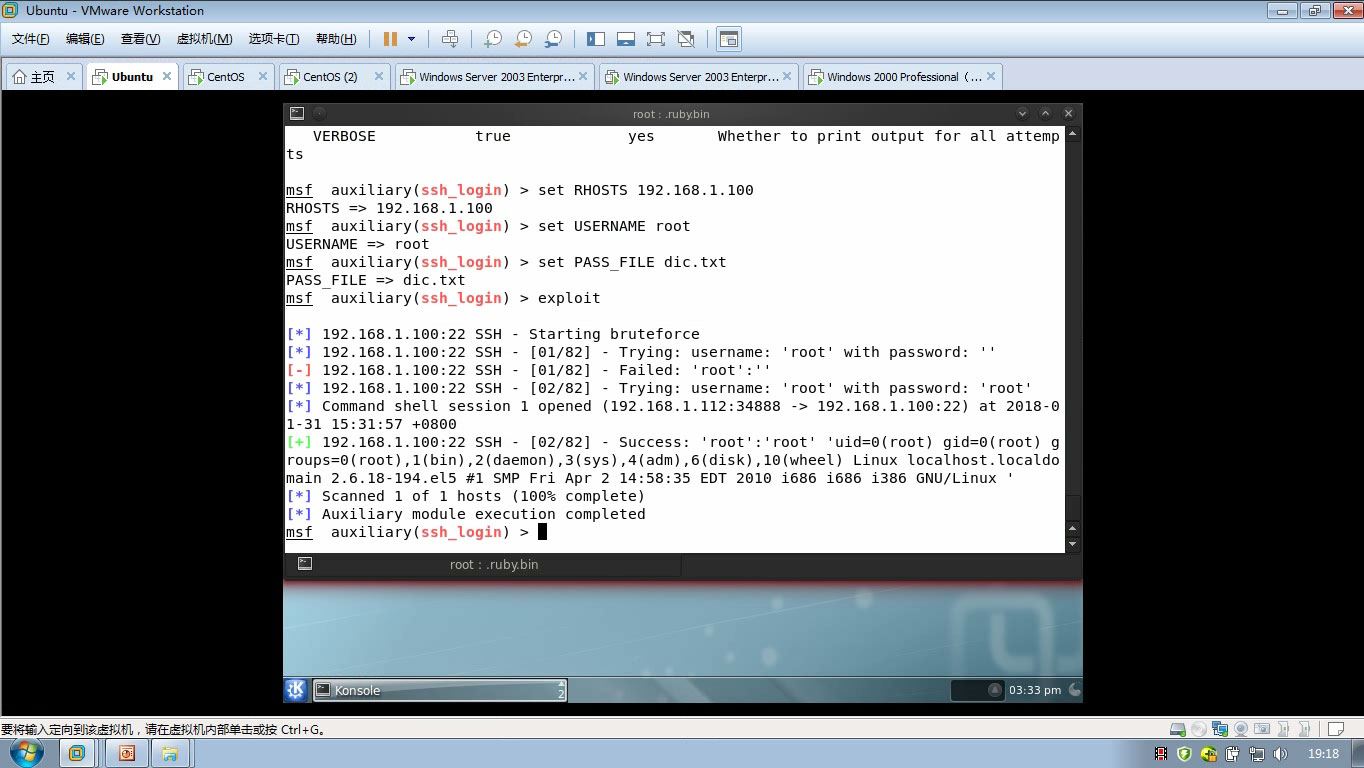Screen dimensions: 1364x768
Task: Click the 'Scanned 1 of 1 hosts' line
Action: (466, 496)
